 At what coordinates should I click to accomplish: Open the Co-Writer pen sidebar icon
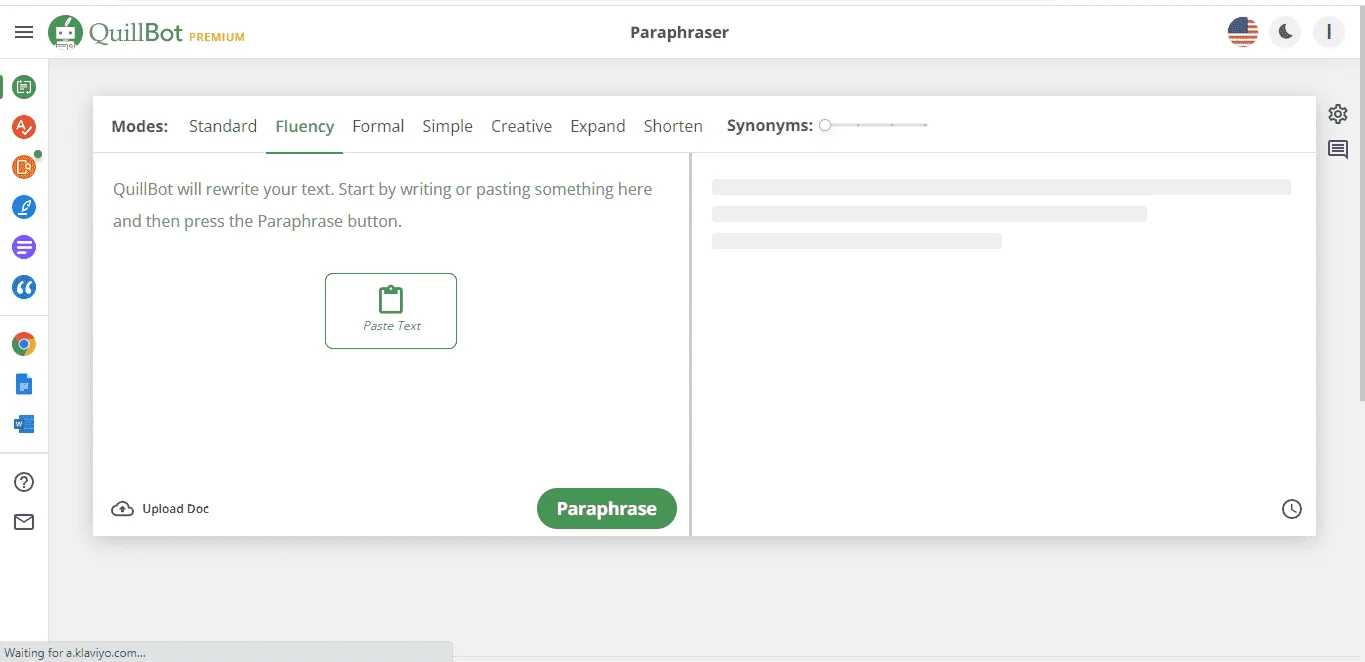24,207
